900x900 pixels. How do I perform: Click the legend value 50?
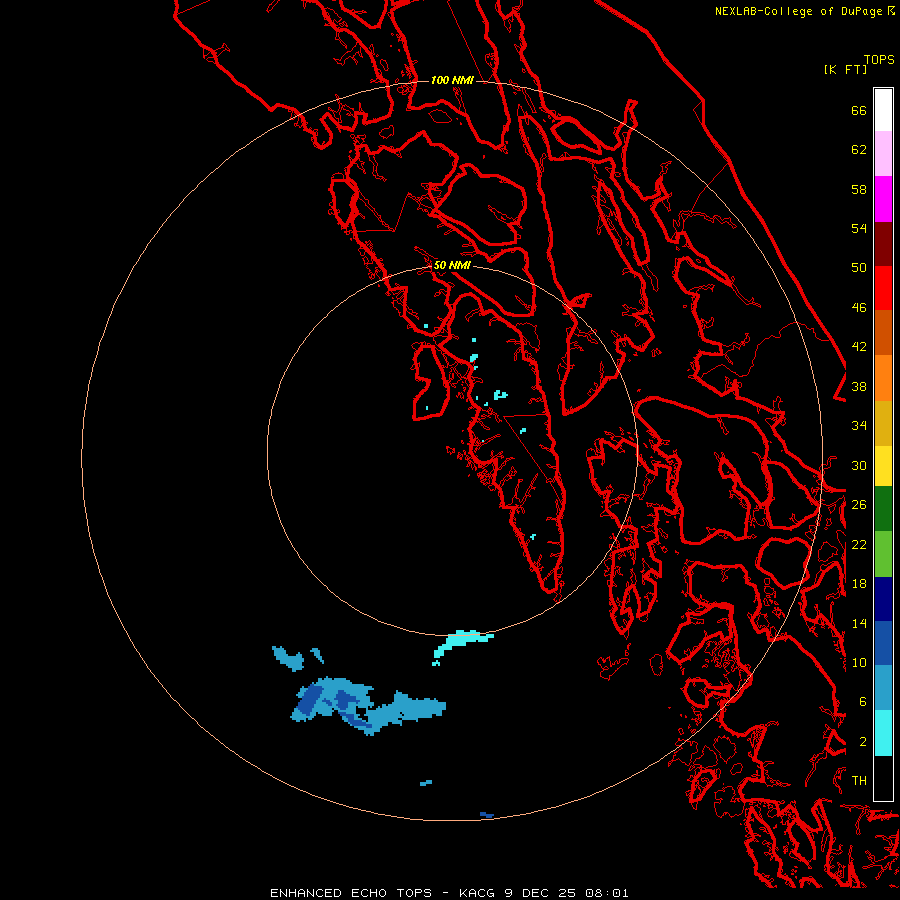(859, 268)
